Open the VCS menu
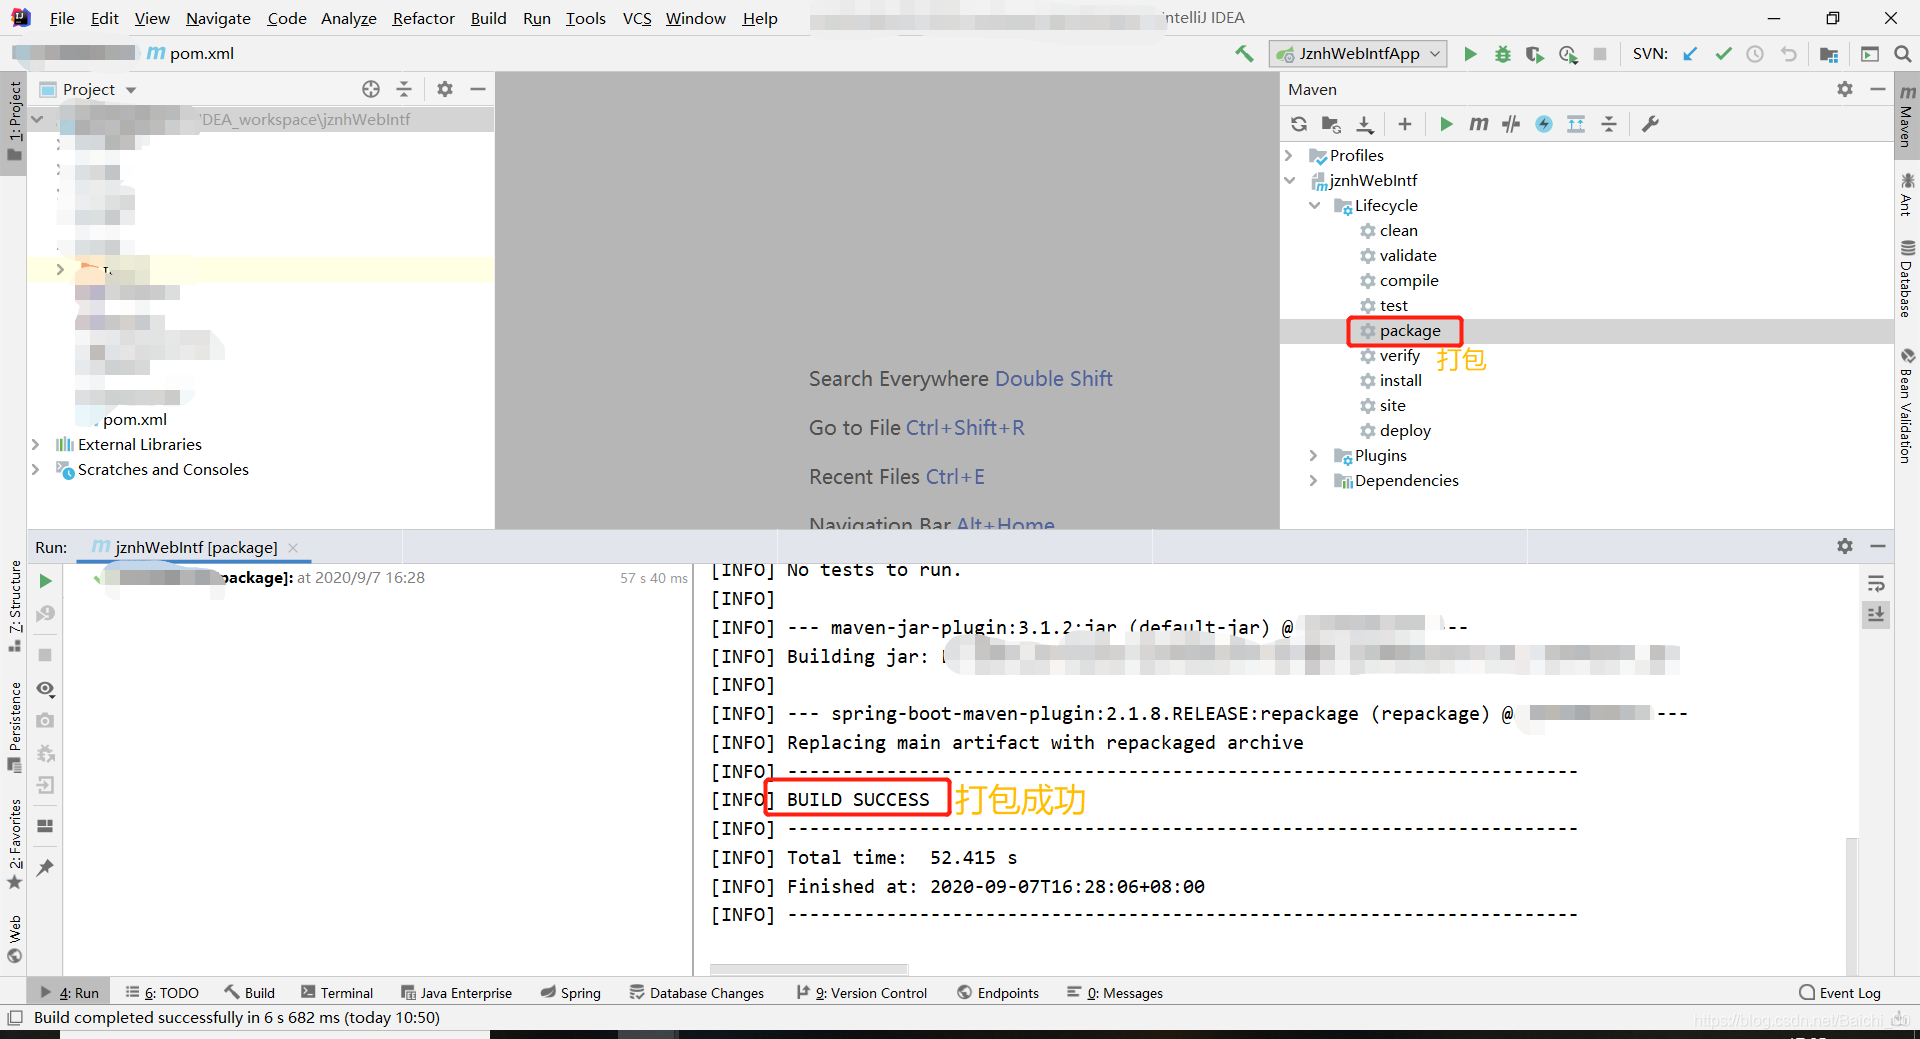The height and width of the screenshot is (1039, 1920). click(x=636, y=18)
